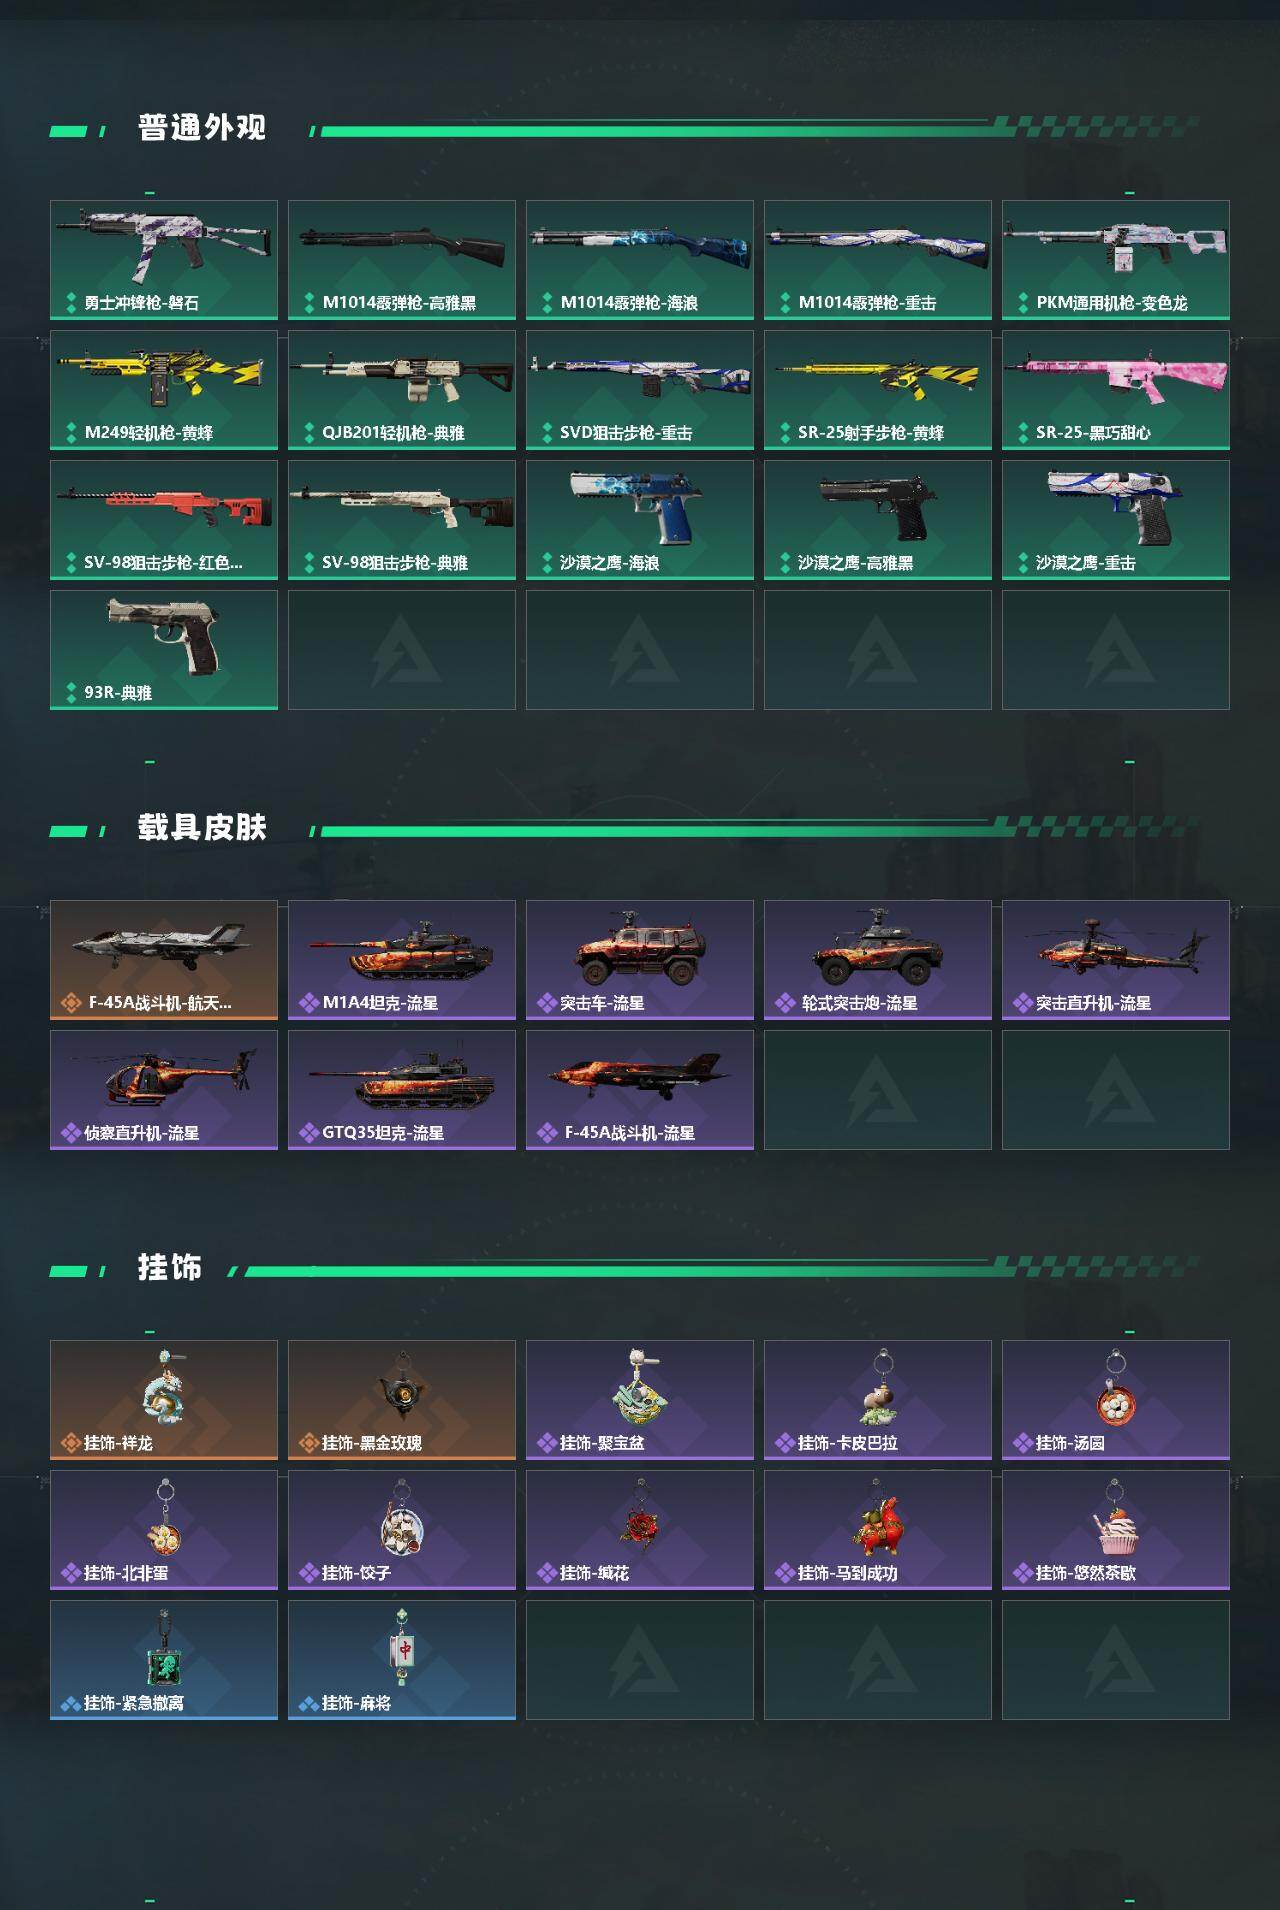The width and height of the screenshot is (1280, 1910).
Task: Select the 勇士冲锋枪-磐石 weapon skin
Action: [x=164, y=260]
